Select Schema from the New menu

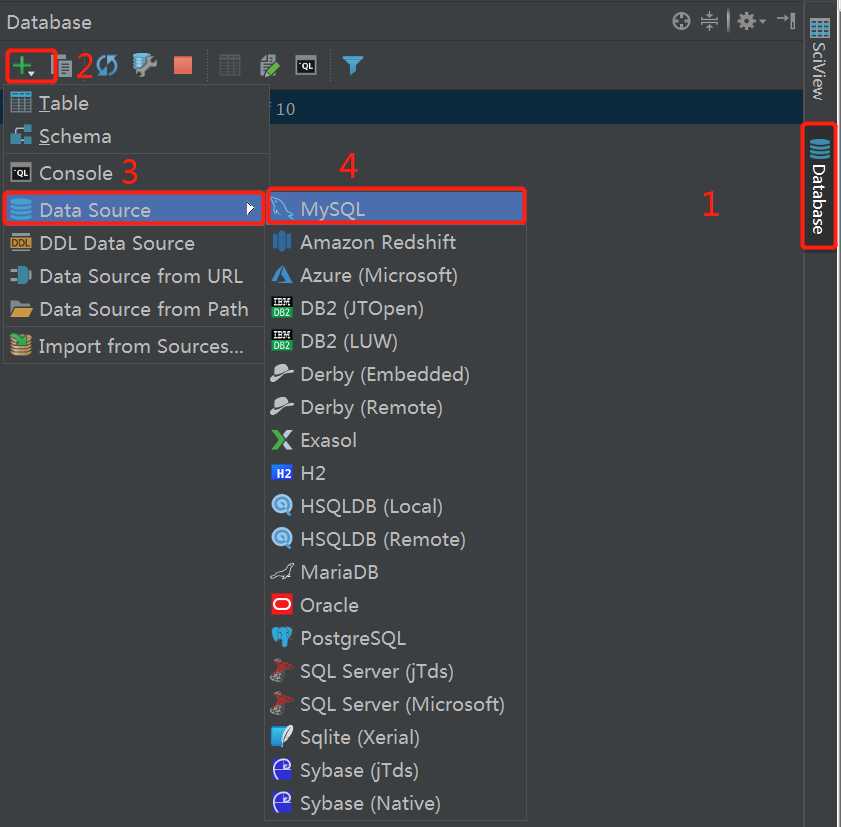pos(135,136)
